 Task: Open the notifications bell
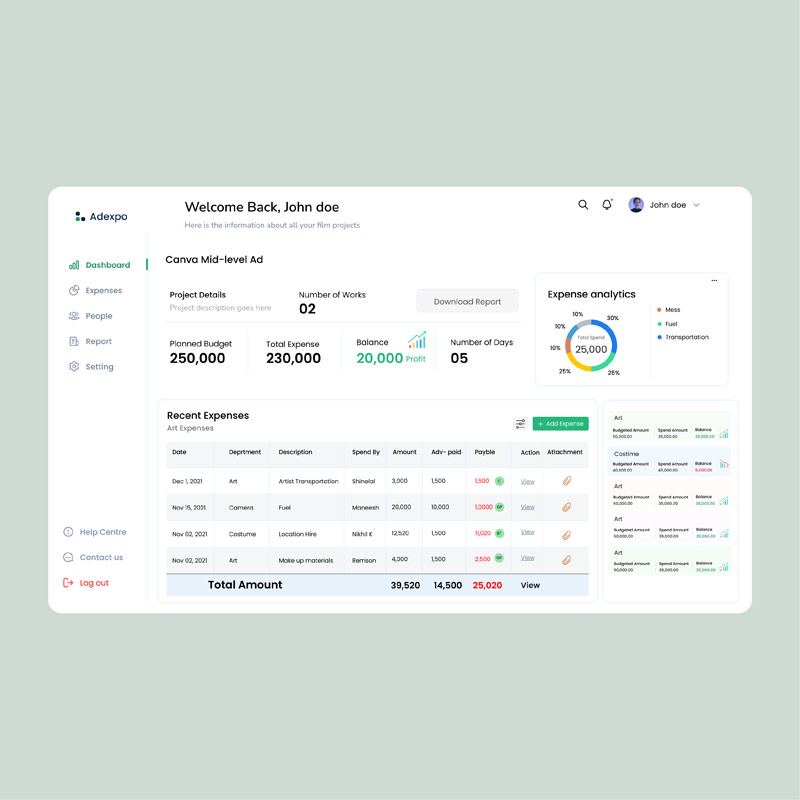[607, 205]
